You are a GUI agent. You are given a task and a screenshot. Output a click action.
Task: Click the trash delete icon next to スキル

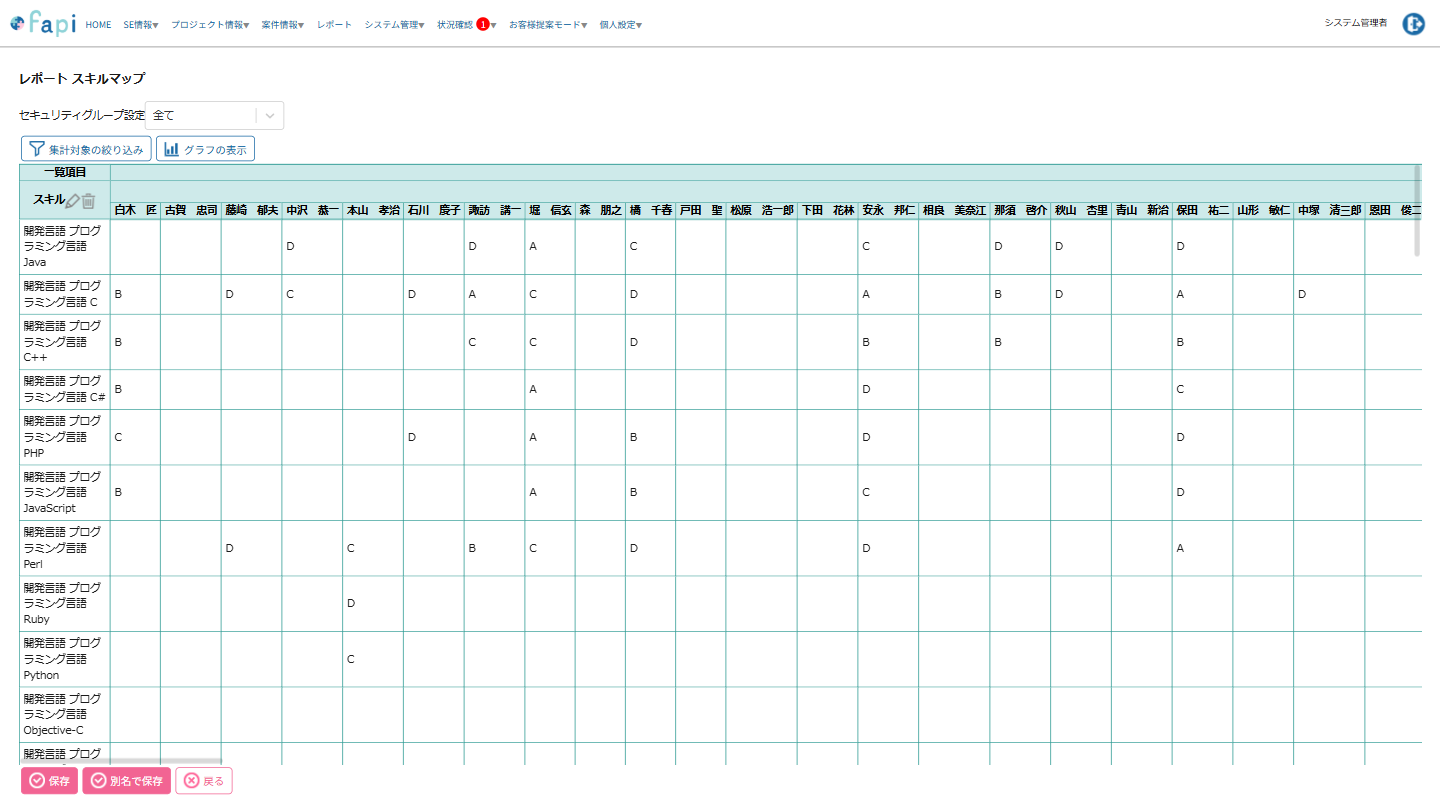tap(88, 201)
